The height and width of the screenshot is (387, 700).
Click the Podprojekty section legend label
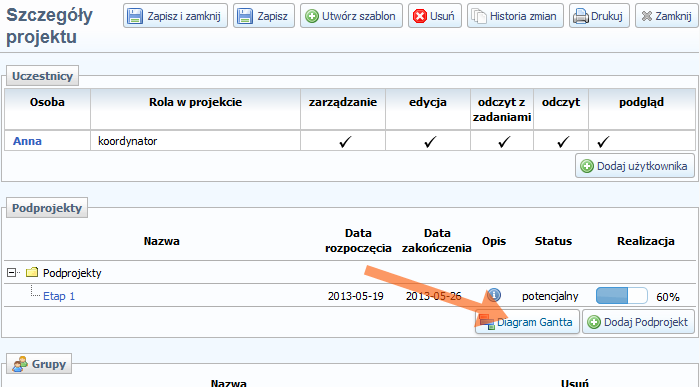47,208
